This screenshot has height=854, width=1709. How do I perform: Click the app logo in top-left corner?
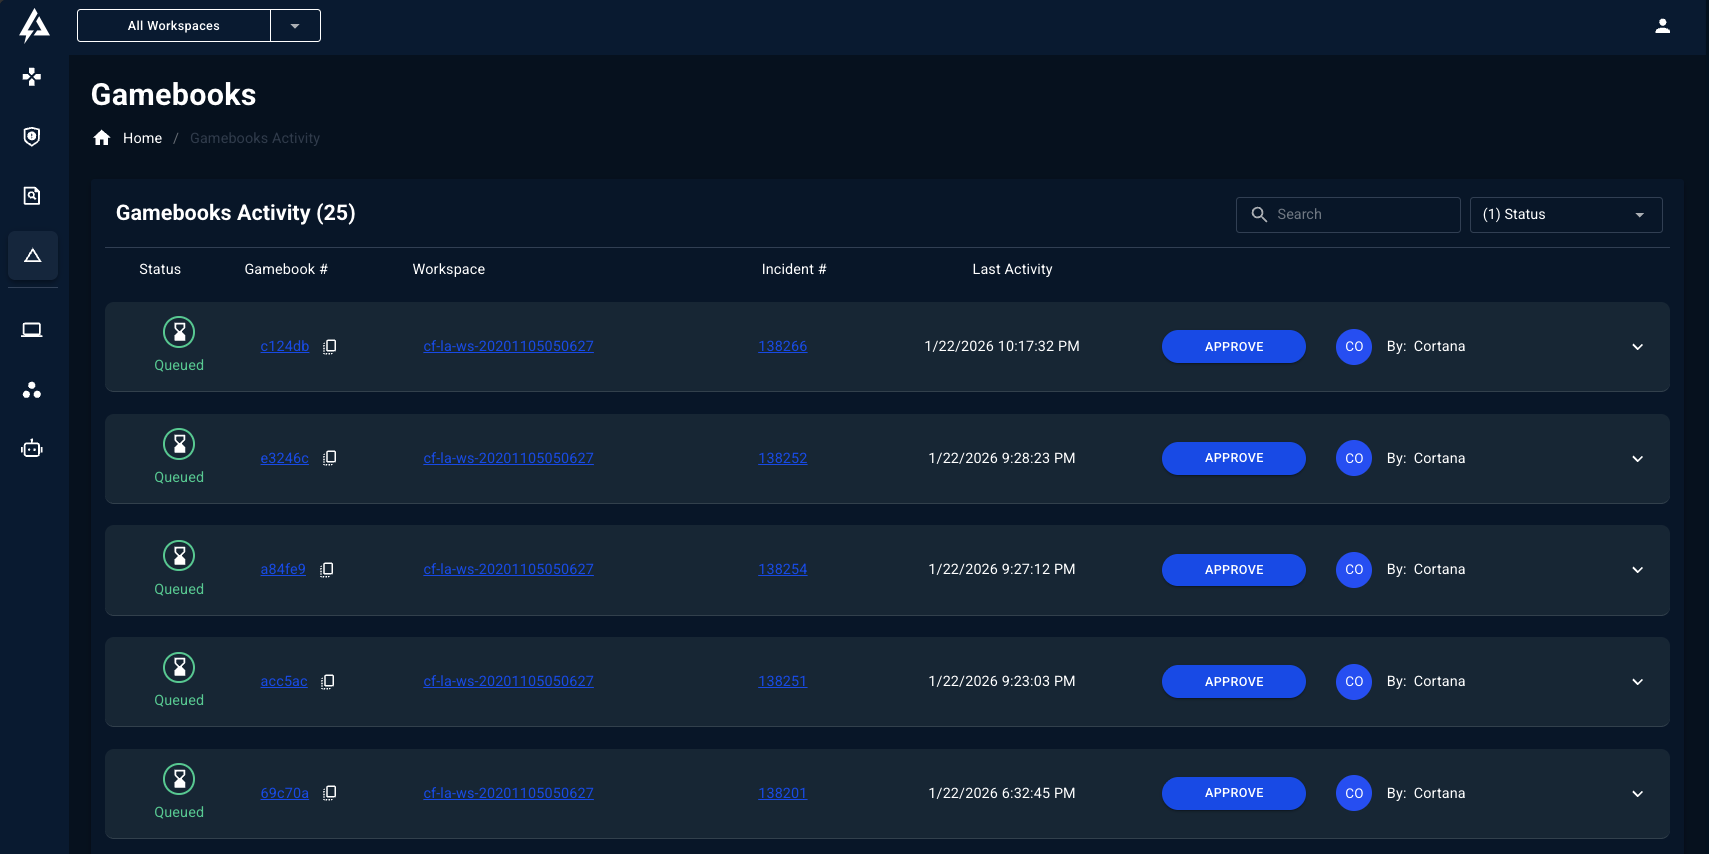(x=34, y=25)
